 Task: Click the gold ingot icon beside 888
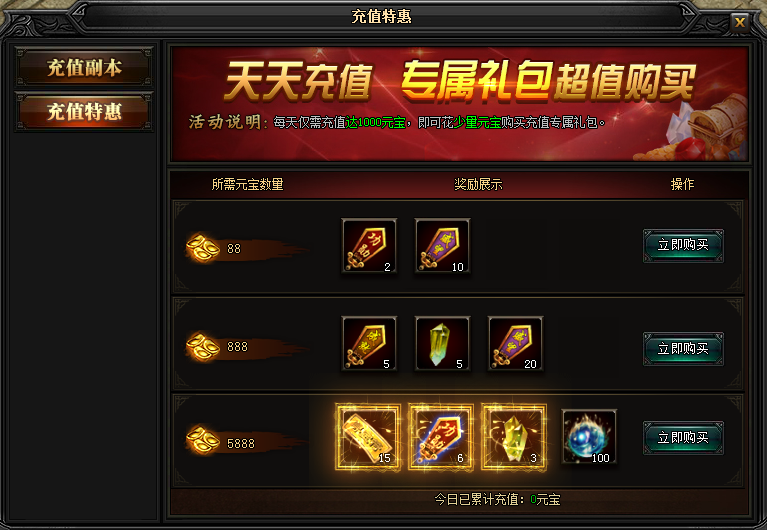tap(203, 346)
